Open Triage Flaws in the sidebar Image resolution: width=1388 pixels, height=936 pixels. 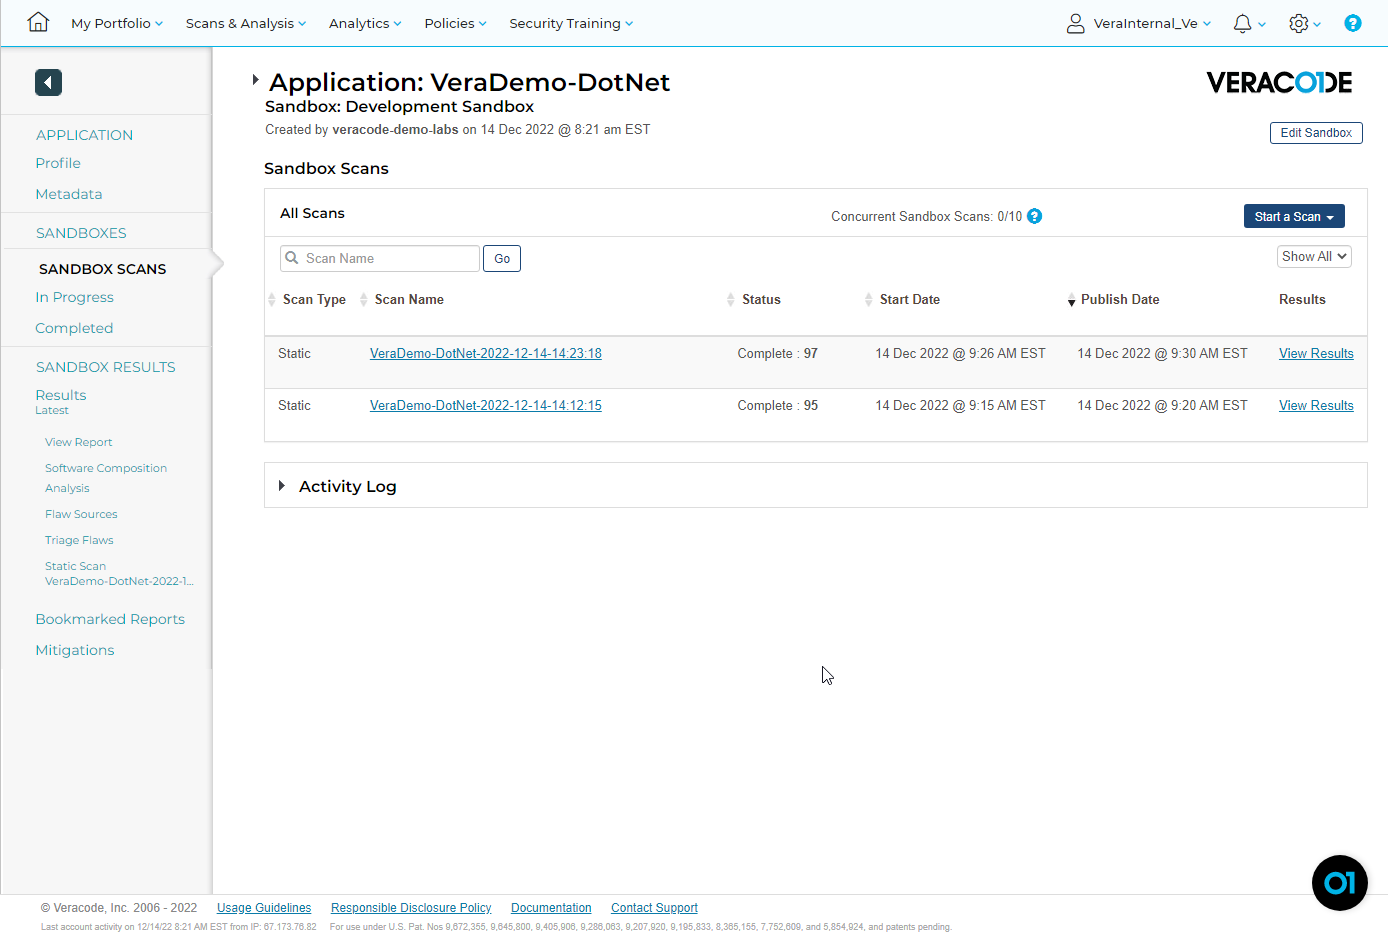[x=79, y=540]
